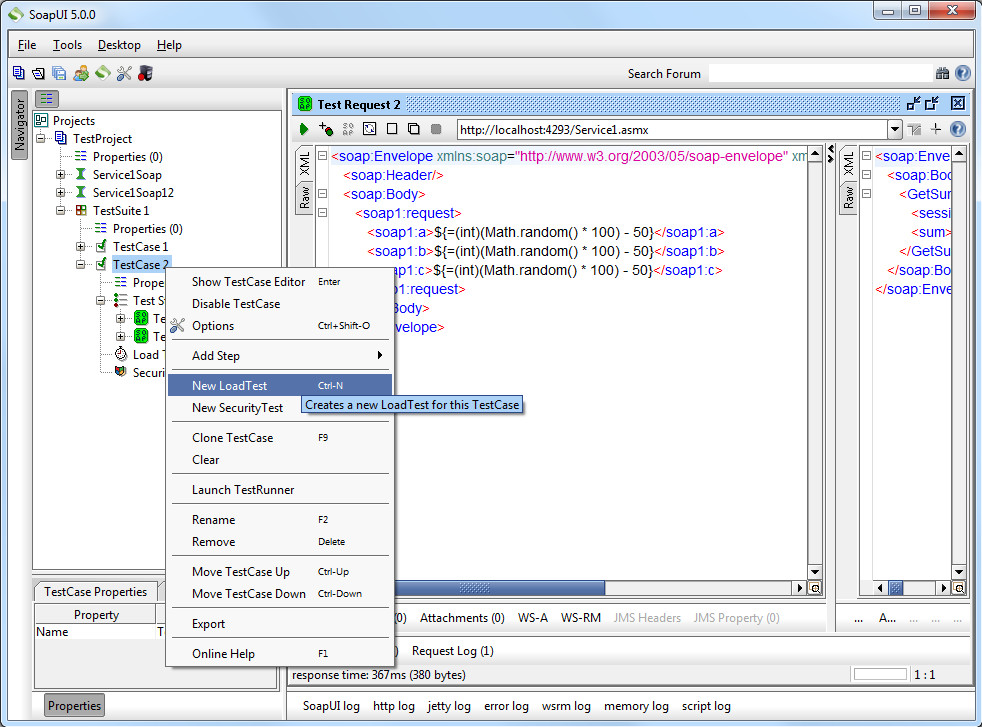Viewport: 982px width, 727px height.
Task: Collapse the soap:Envelope fold in request XML
Action: (x=323, y=155)
